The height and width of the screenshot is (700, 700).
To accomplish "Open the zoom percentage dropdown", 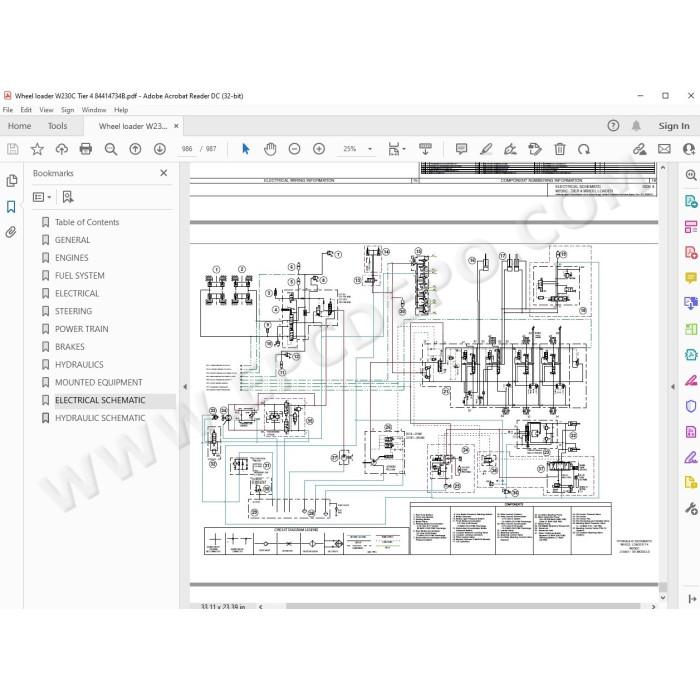I will (x=358, y=149).
